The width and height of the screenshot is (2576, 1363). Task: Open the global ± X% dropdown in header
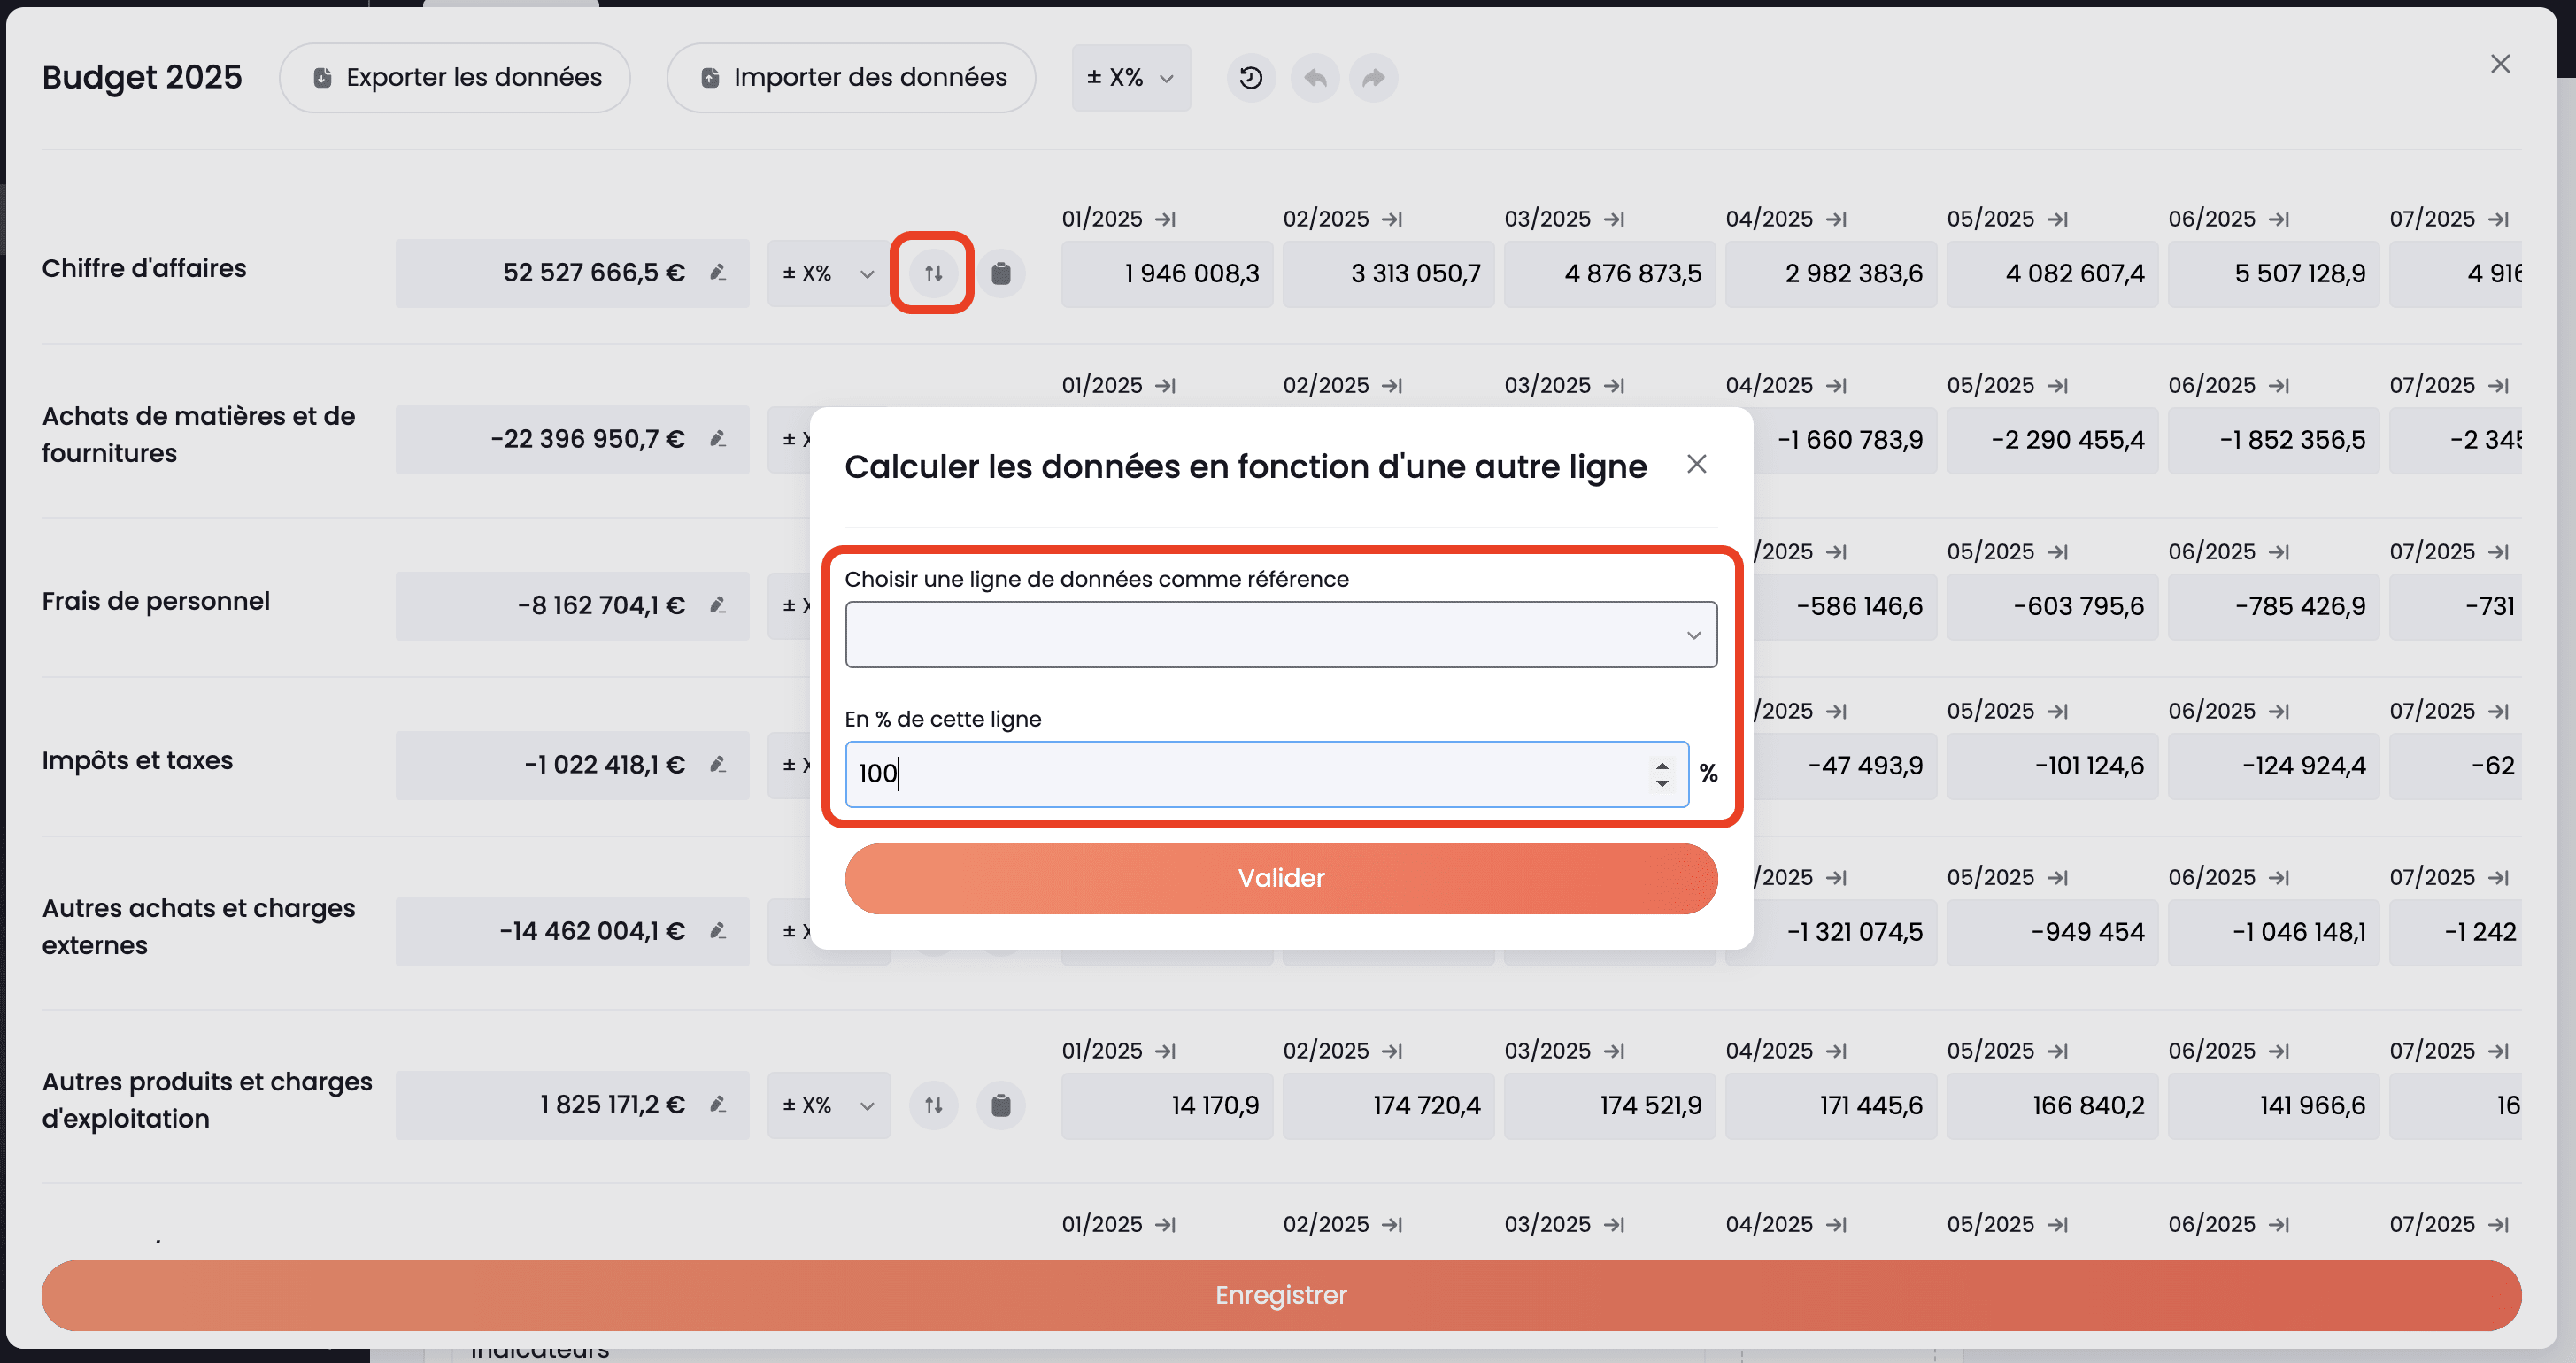(1131, 78)
